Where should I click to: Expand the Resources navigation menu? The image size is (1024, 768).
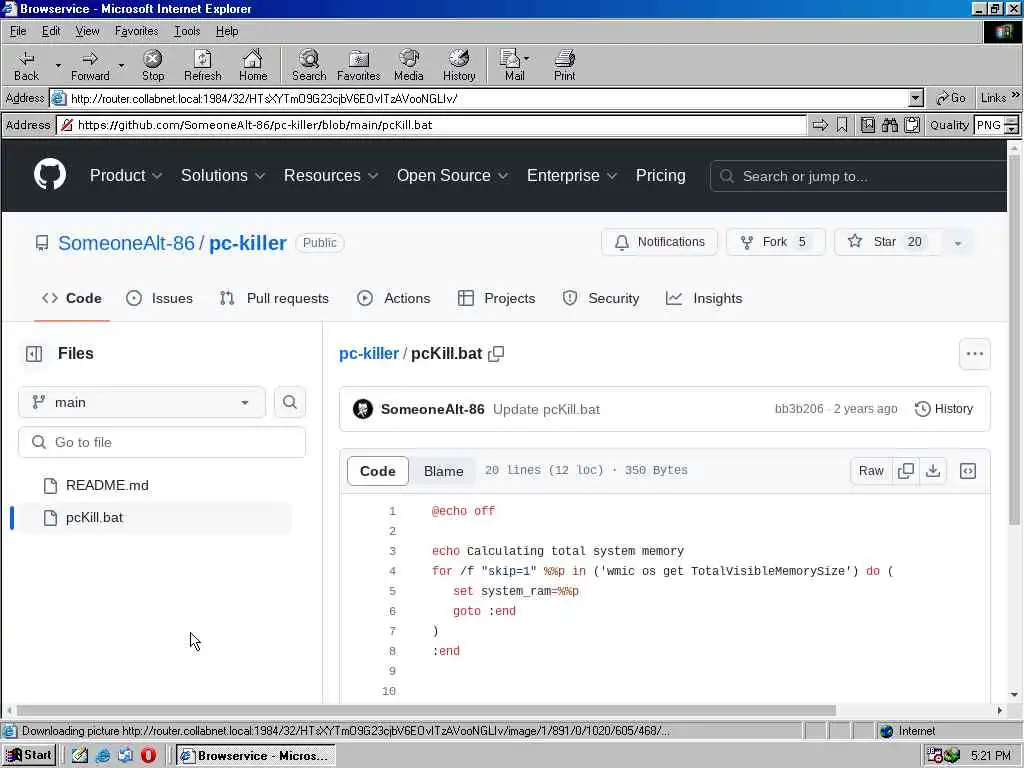tap(330, 176)
